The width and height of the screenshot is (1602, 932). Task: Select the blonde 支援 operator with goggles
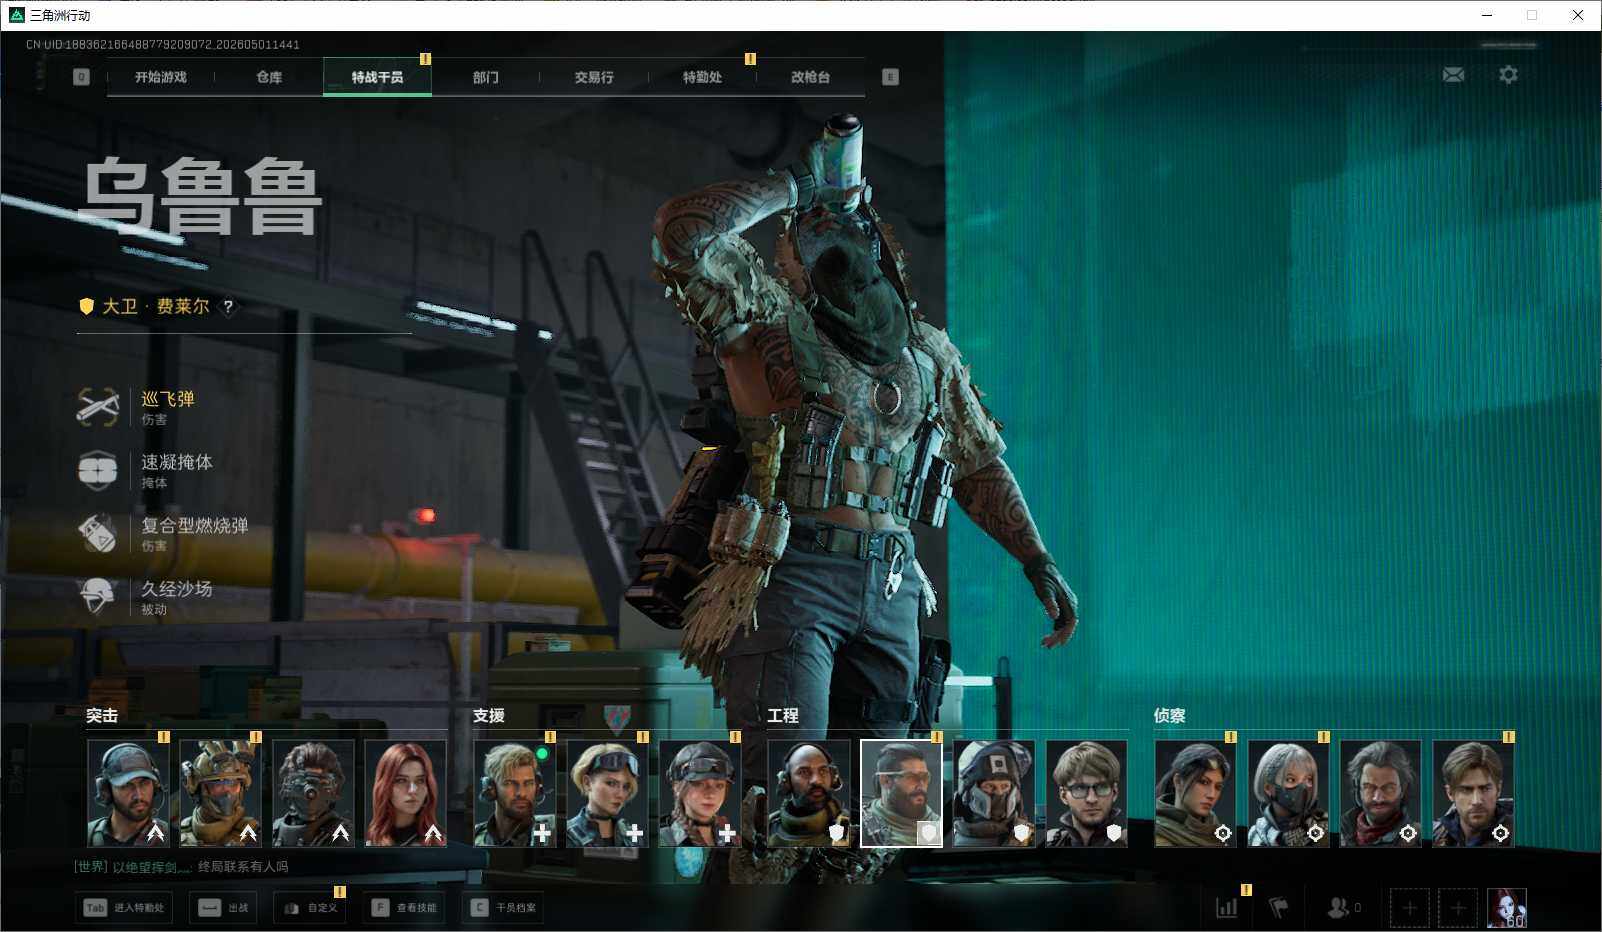click(x=607, y=793)
